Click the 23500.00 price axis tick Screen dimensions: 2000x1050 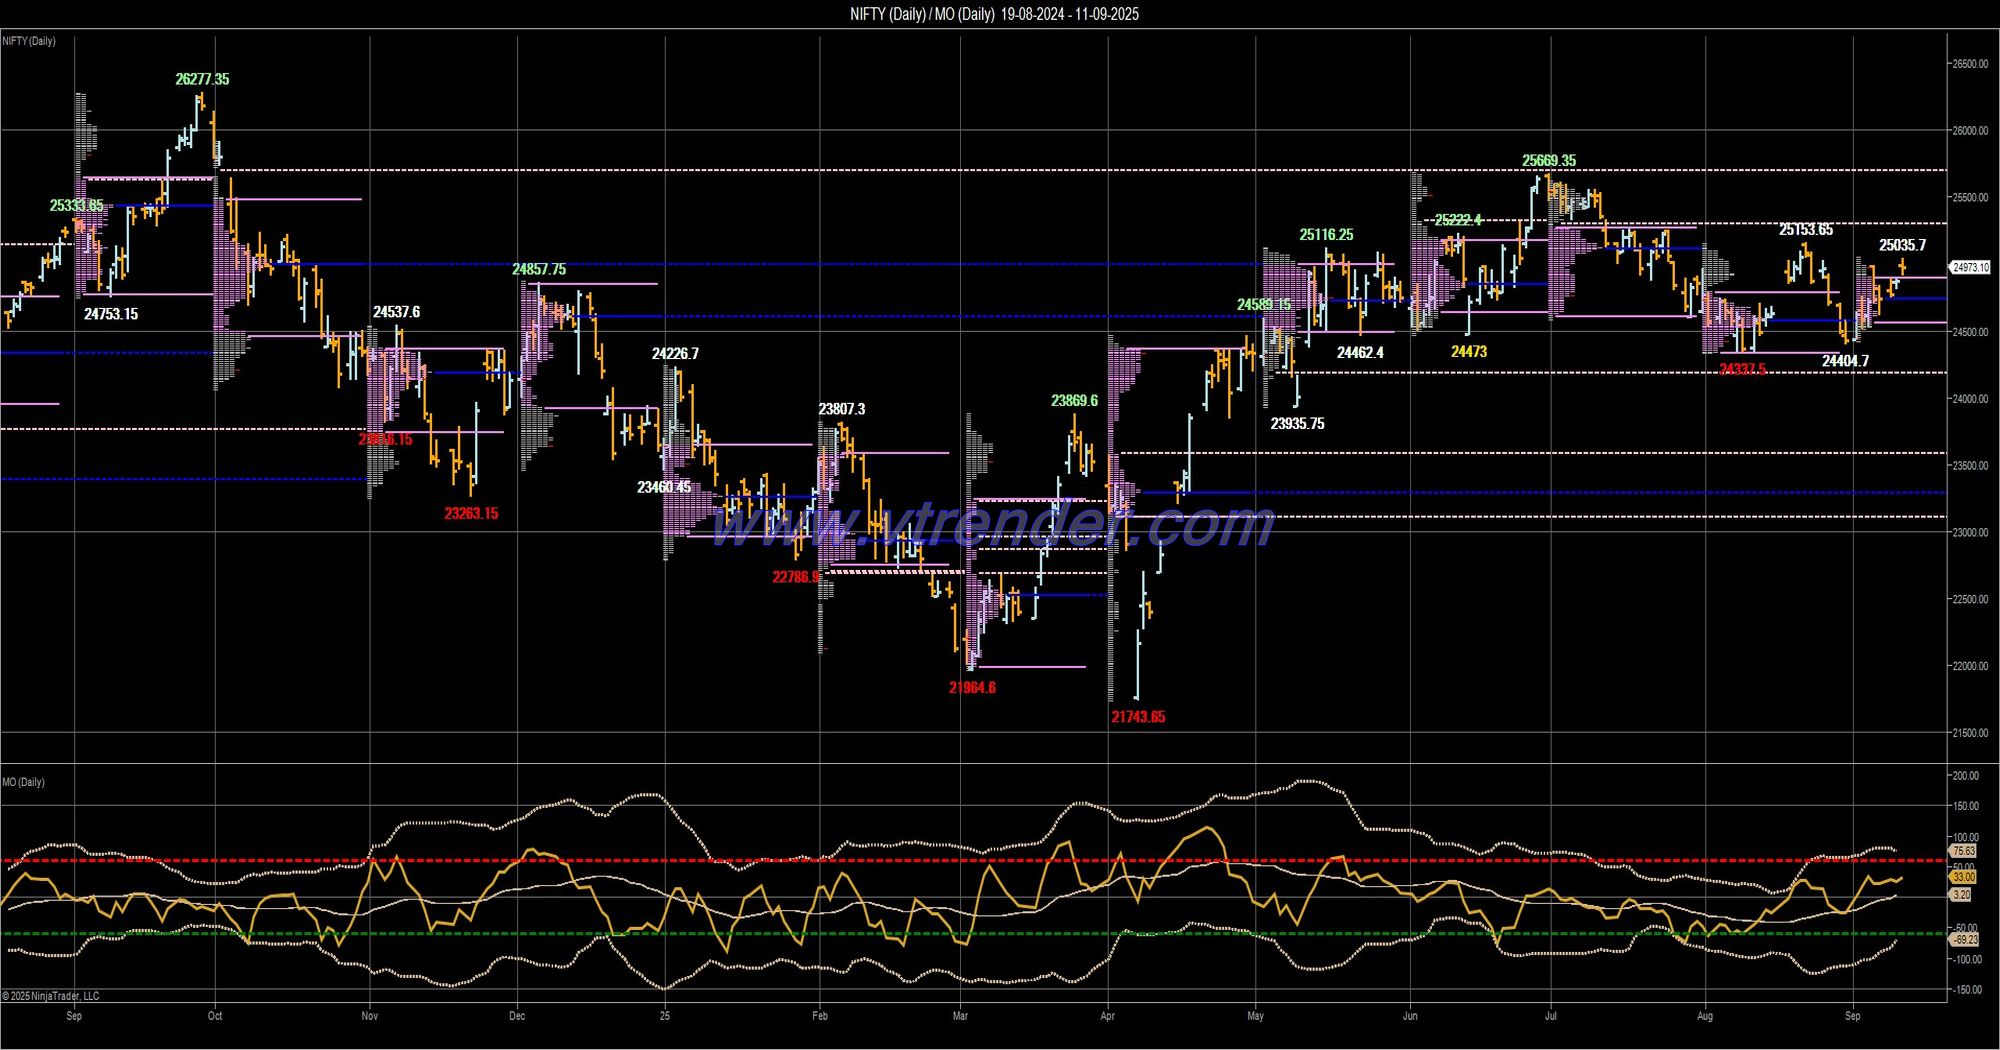(x=1971, y=466)
